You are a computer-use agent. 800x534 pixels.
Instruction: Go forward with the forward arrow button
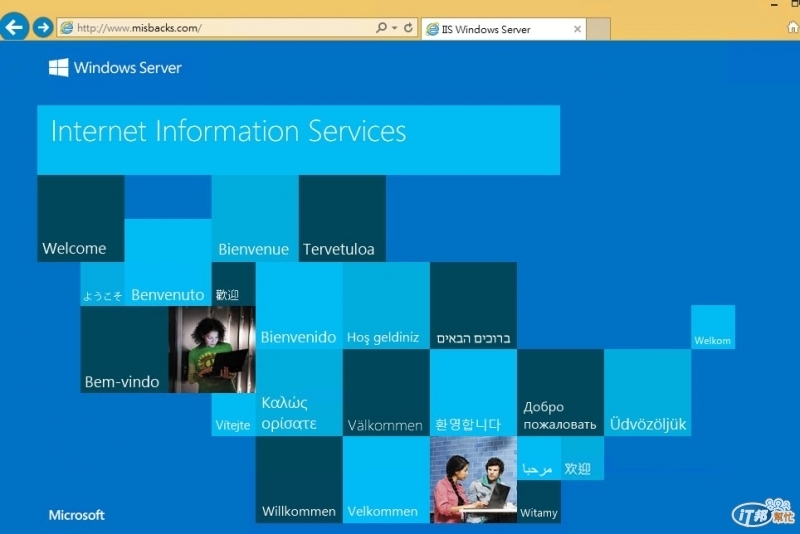click(x=43, y=28)
